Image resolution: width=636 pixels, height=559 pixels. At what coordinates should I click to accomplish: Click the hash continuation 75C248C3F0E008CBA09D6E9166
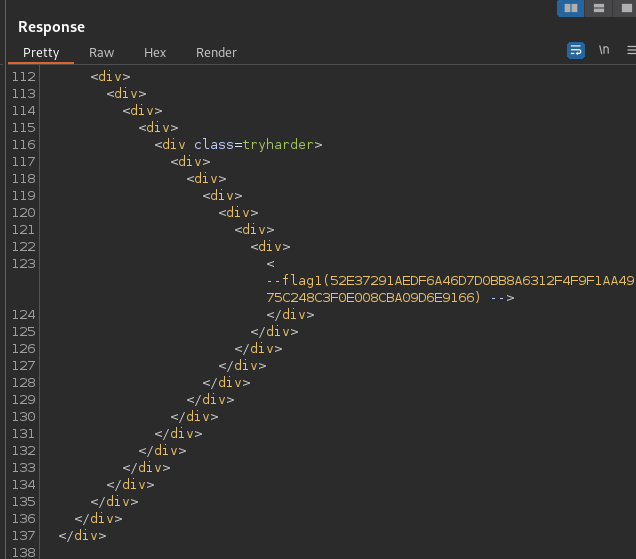point(371,297)
